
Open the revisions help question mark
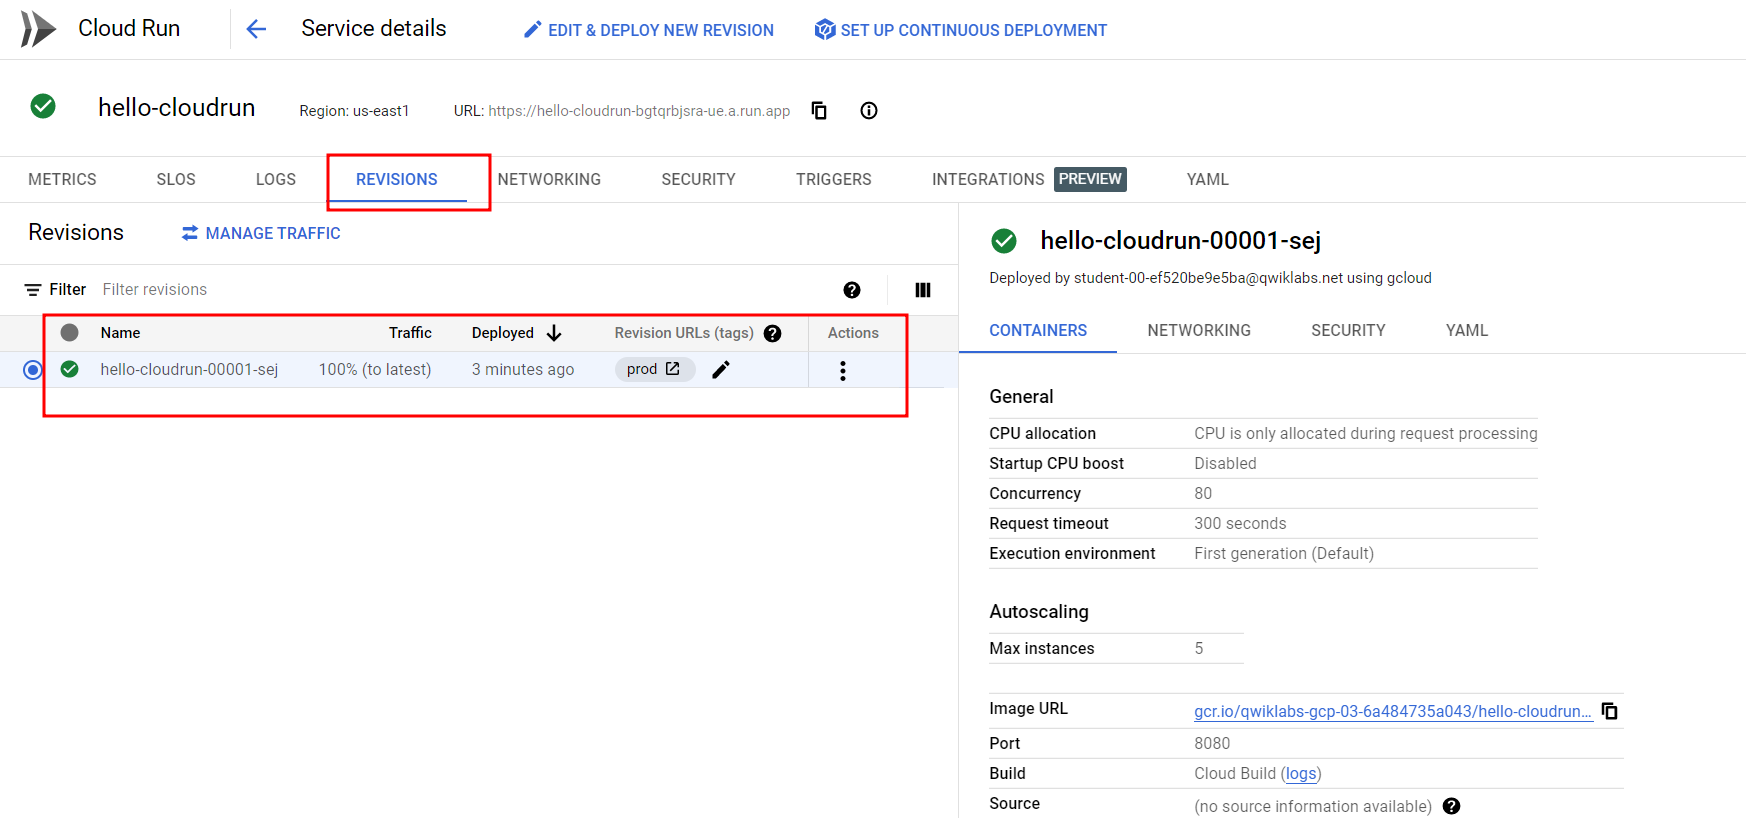pyautogui.click(x=852, y=290)
